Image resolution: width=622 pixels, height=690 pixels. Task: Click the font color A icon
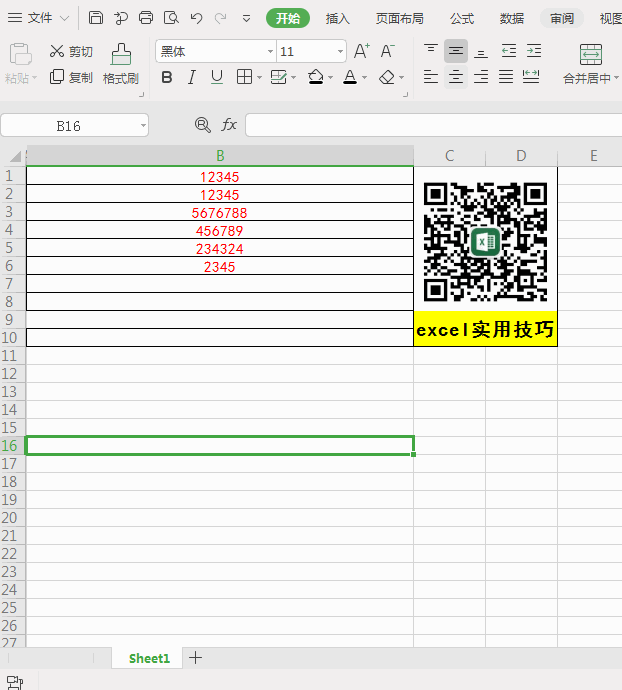[x=350, y=77]
